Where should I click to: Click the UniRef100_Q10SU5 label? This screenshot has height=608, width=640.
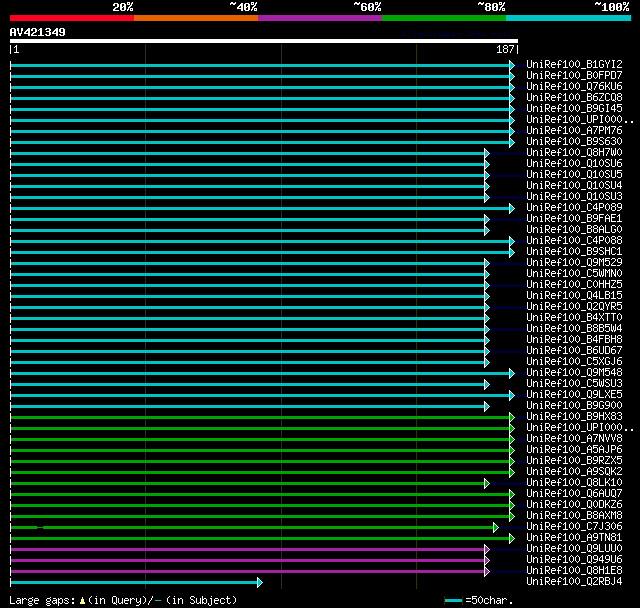tap(574, 175)
